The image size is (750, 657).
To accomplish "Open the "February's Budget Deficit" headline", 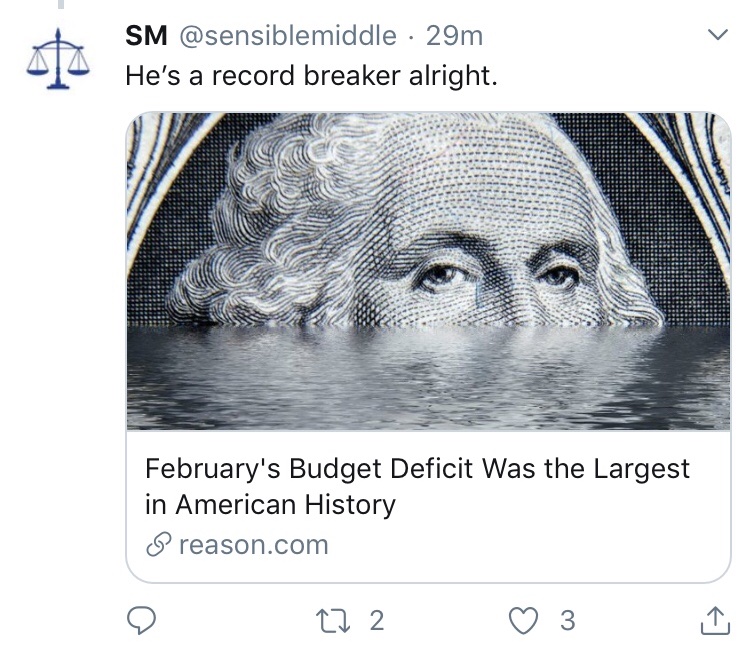I will coord(417,468).
